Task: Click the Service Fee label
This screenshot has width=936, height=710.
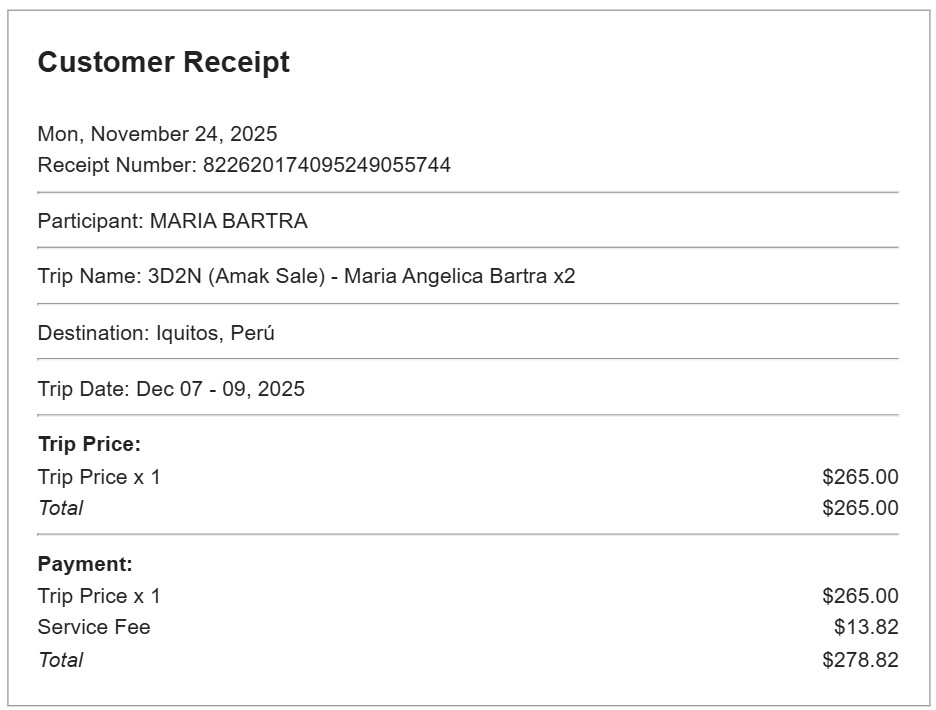Action: (94, 627)
